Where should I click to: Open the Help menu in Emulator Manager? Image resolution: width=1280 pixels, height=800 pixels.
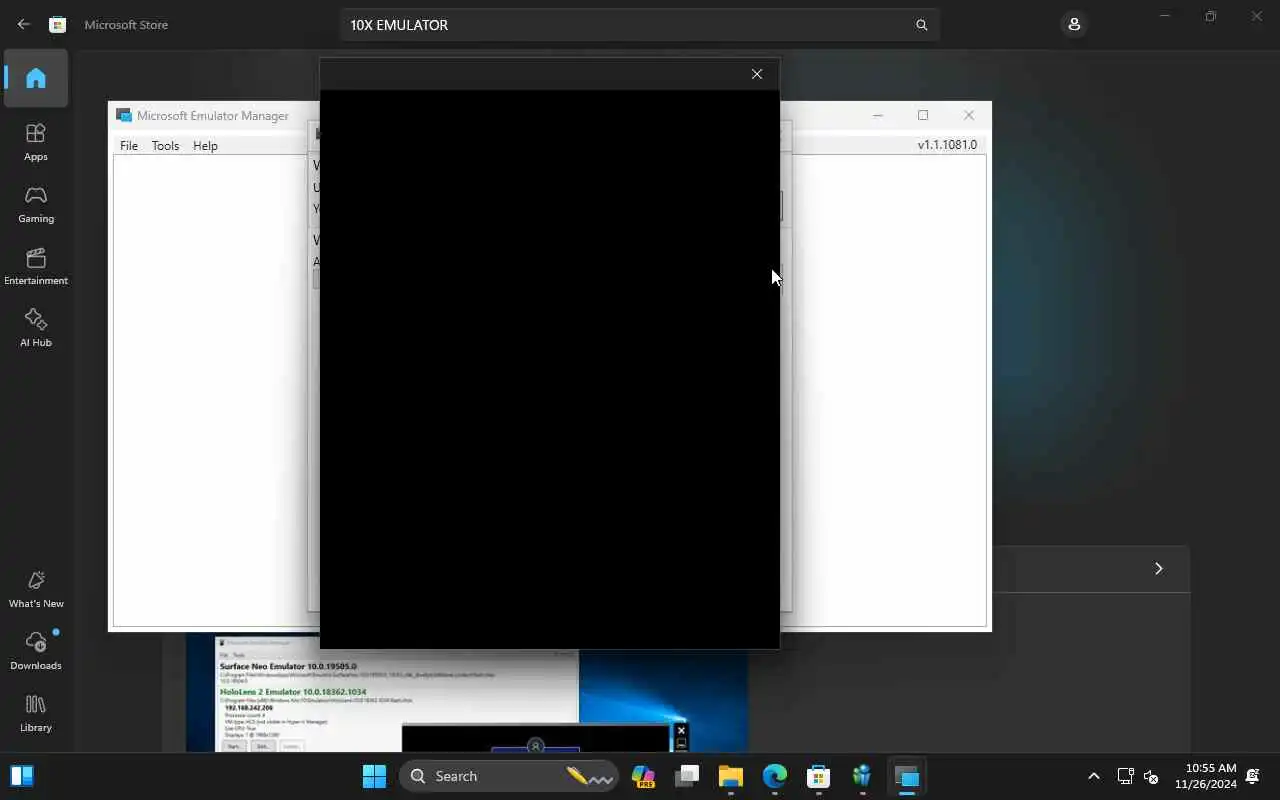[205, 145]
